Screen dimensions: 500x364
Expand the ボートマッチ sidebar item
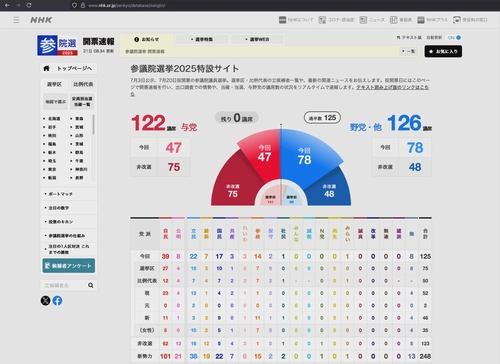tap(69, 194)
